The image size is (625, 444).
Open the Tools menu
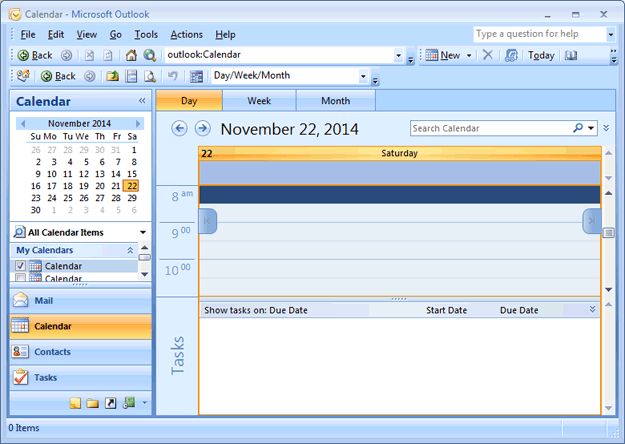(x=146, y=35)
